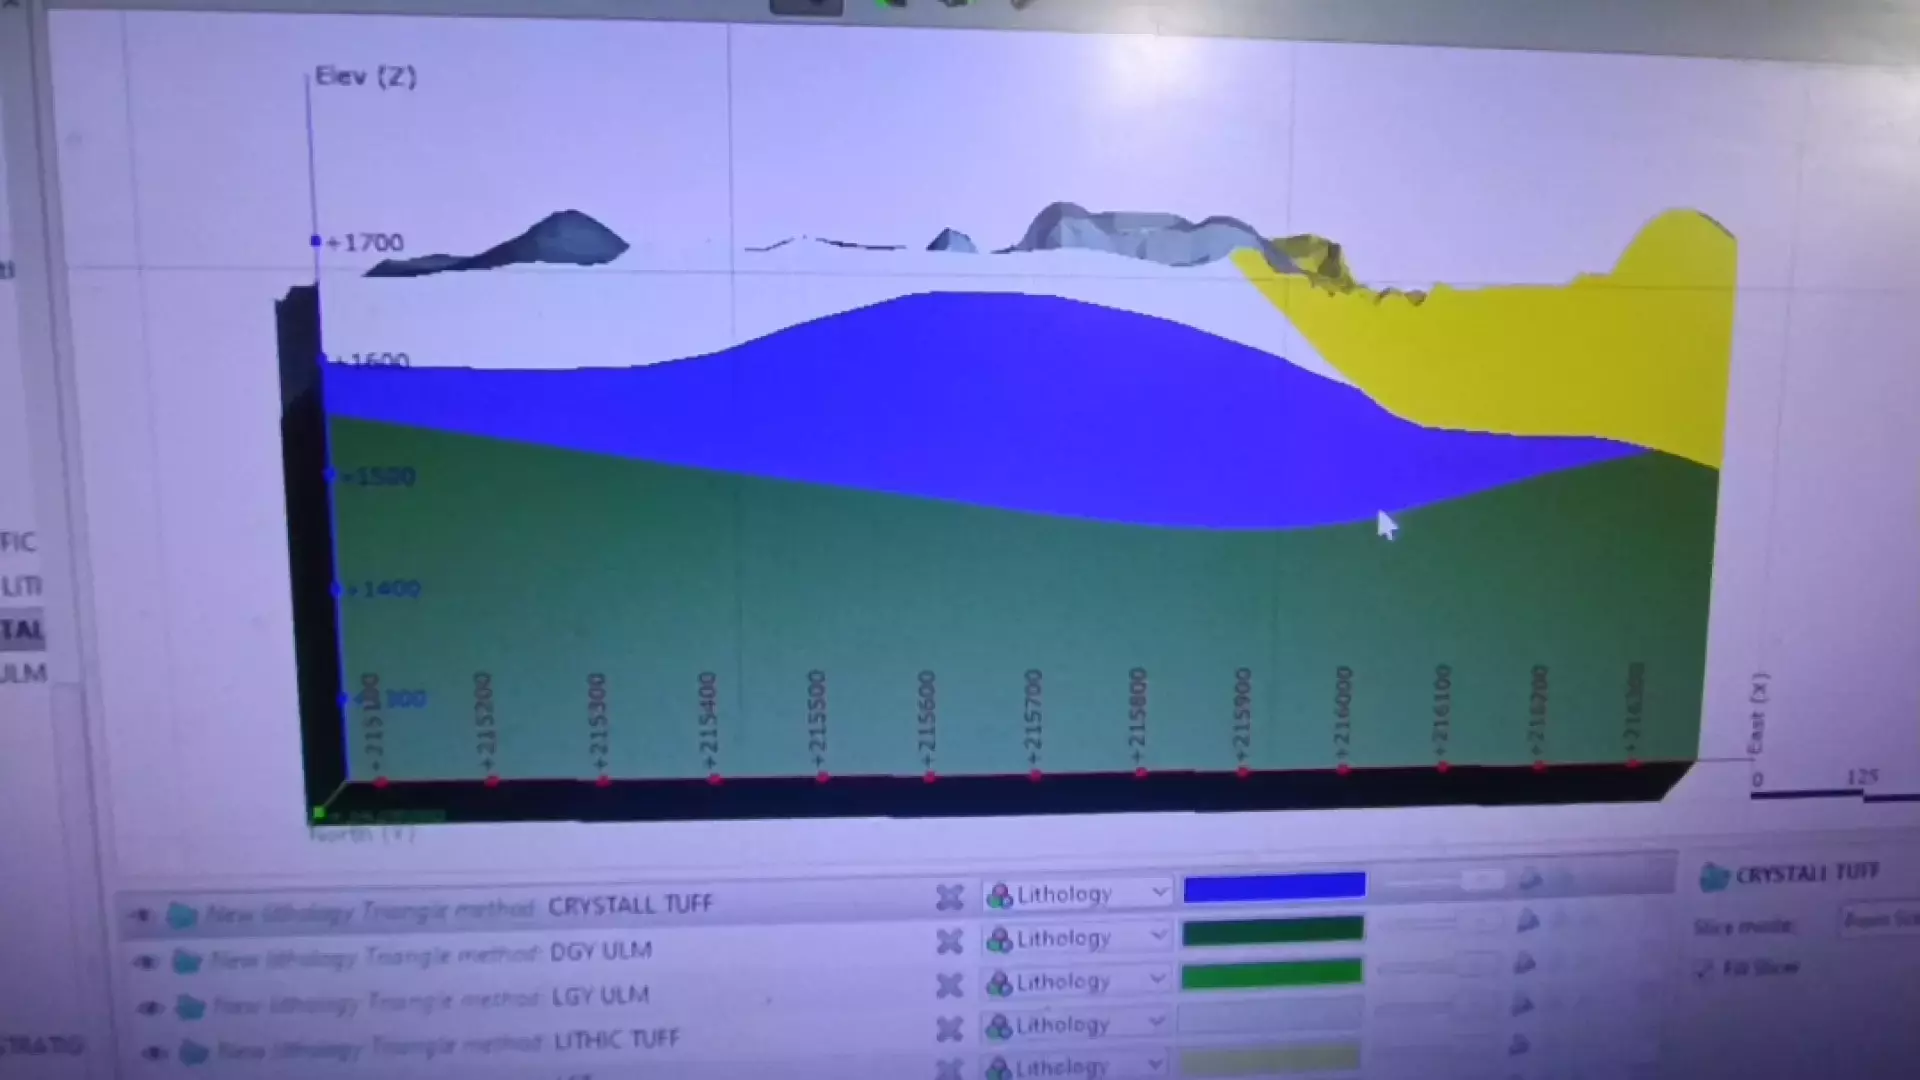Click the CRYSTALL TUFF title in properties panel
Screen dimensions: 1920x1080
[x=1807, y=873]
